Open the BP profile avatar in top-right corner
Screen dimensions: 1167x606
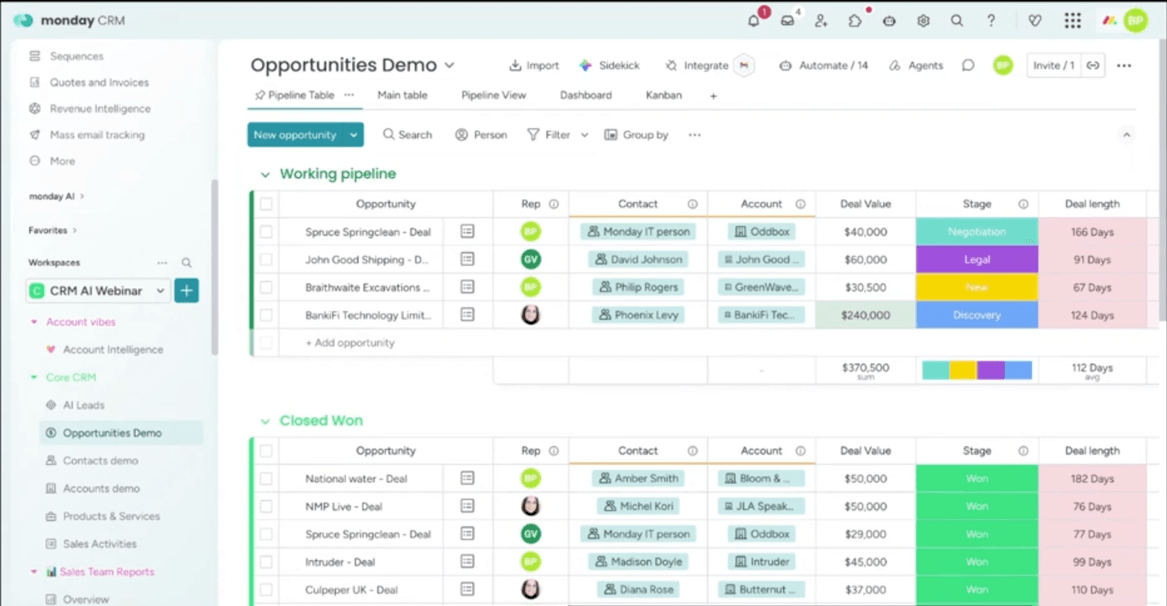click(1136, 21)
